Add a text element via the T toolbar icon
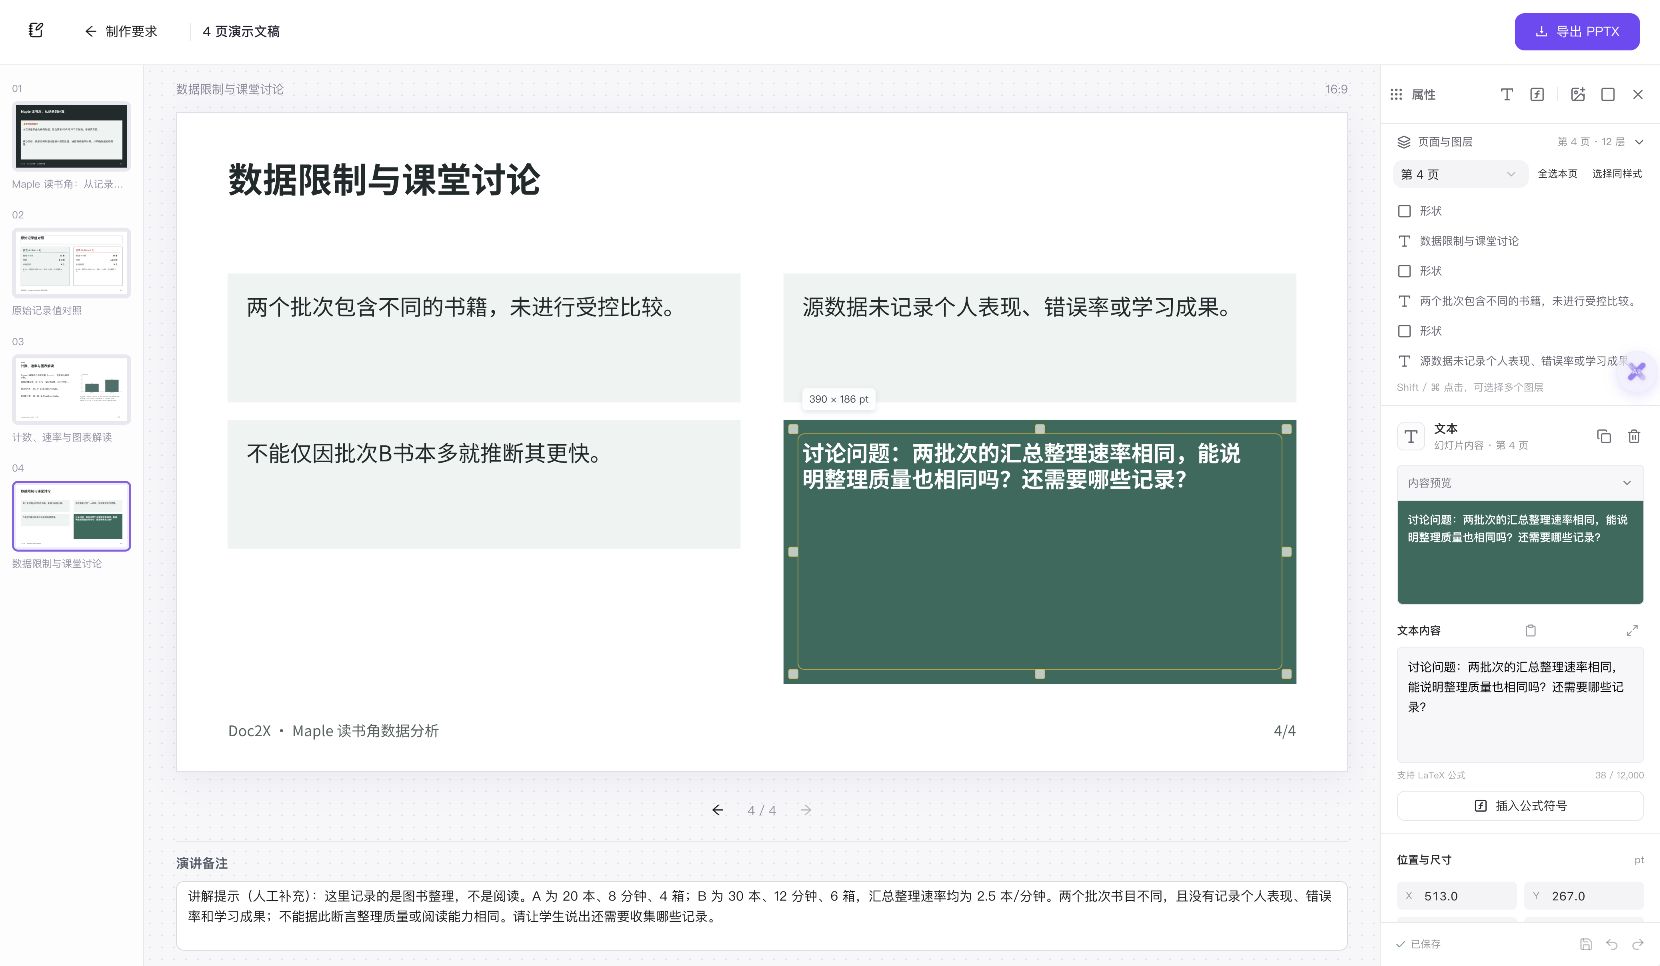This screenshot has height=966, width=1660. pos(1507,94)
